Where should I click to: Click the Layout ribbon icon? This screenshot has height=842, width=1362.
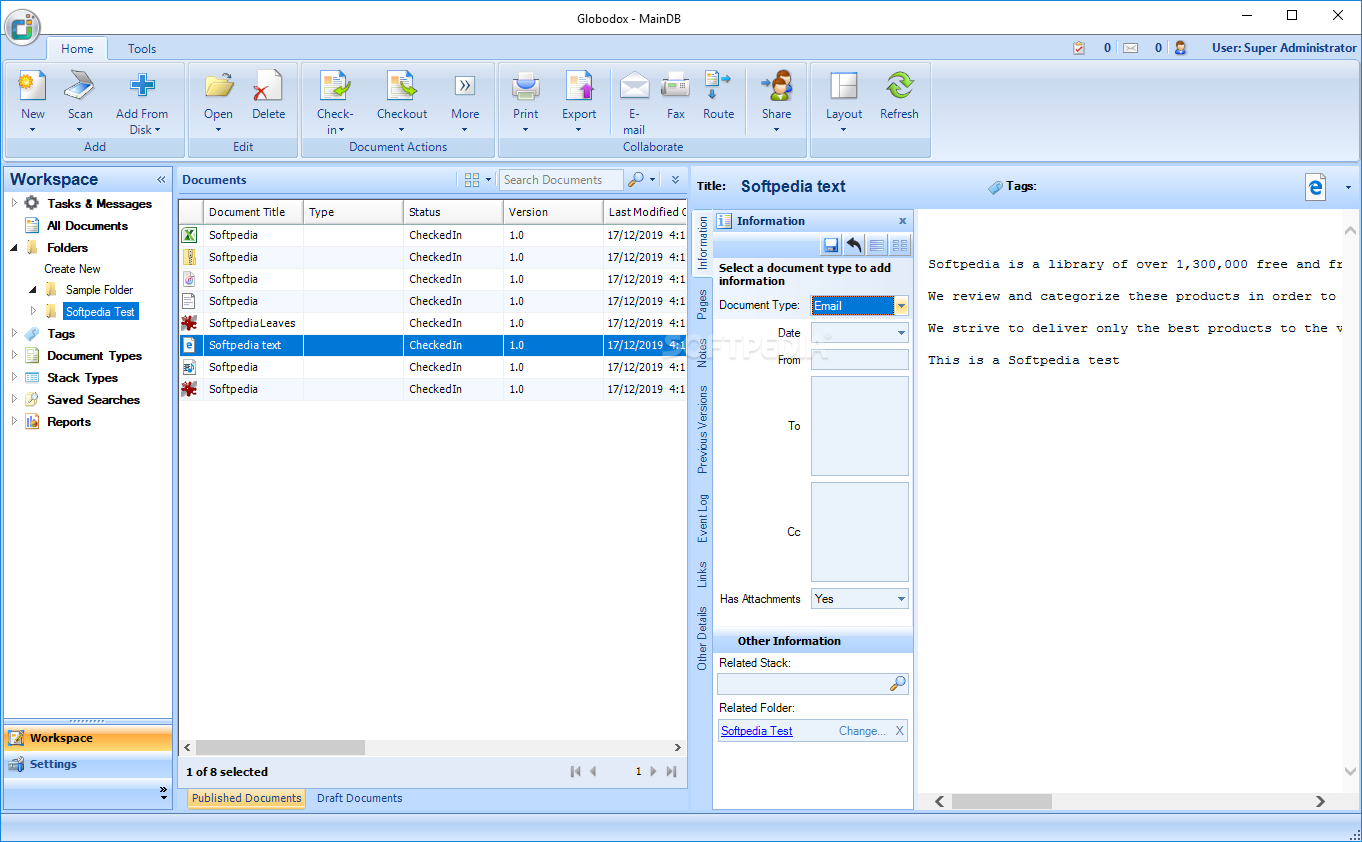[x=844, y=87]
